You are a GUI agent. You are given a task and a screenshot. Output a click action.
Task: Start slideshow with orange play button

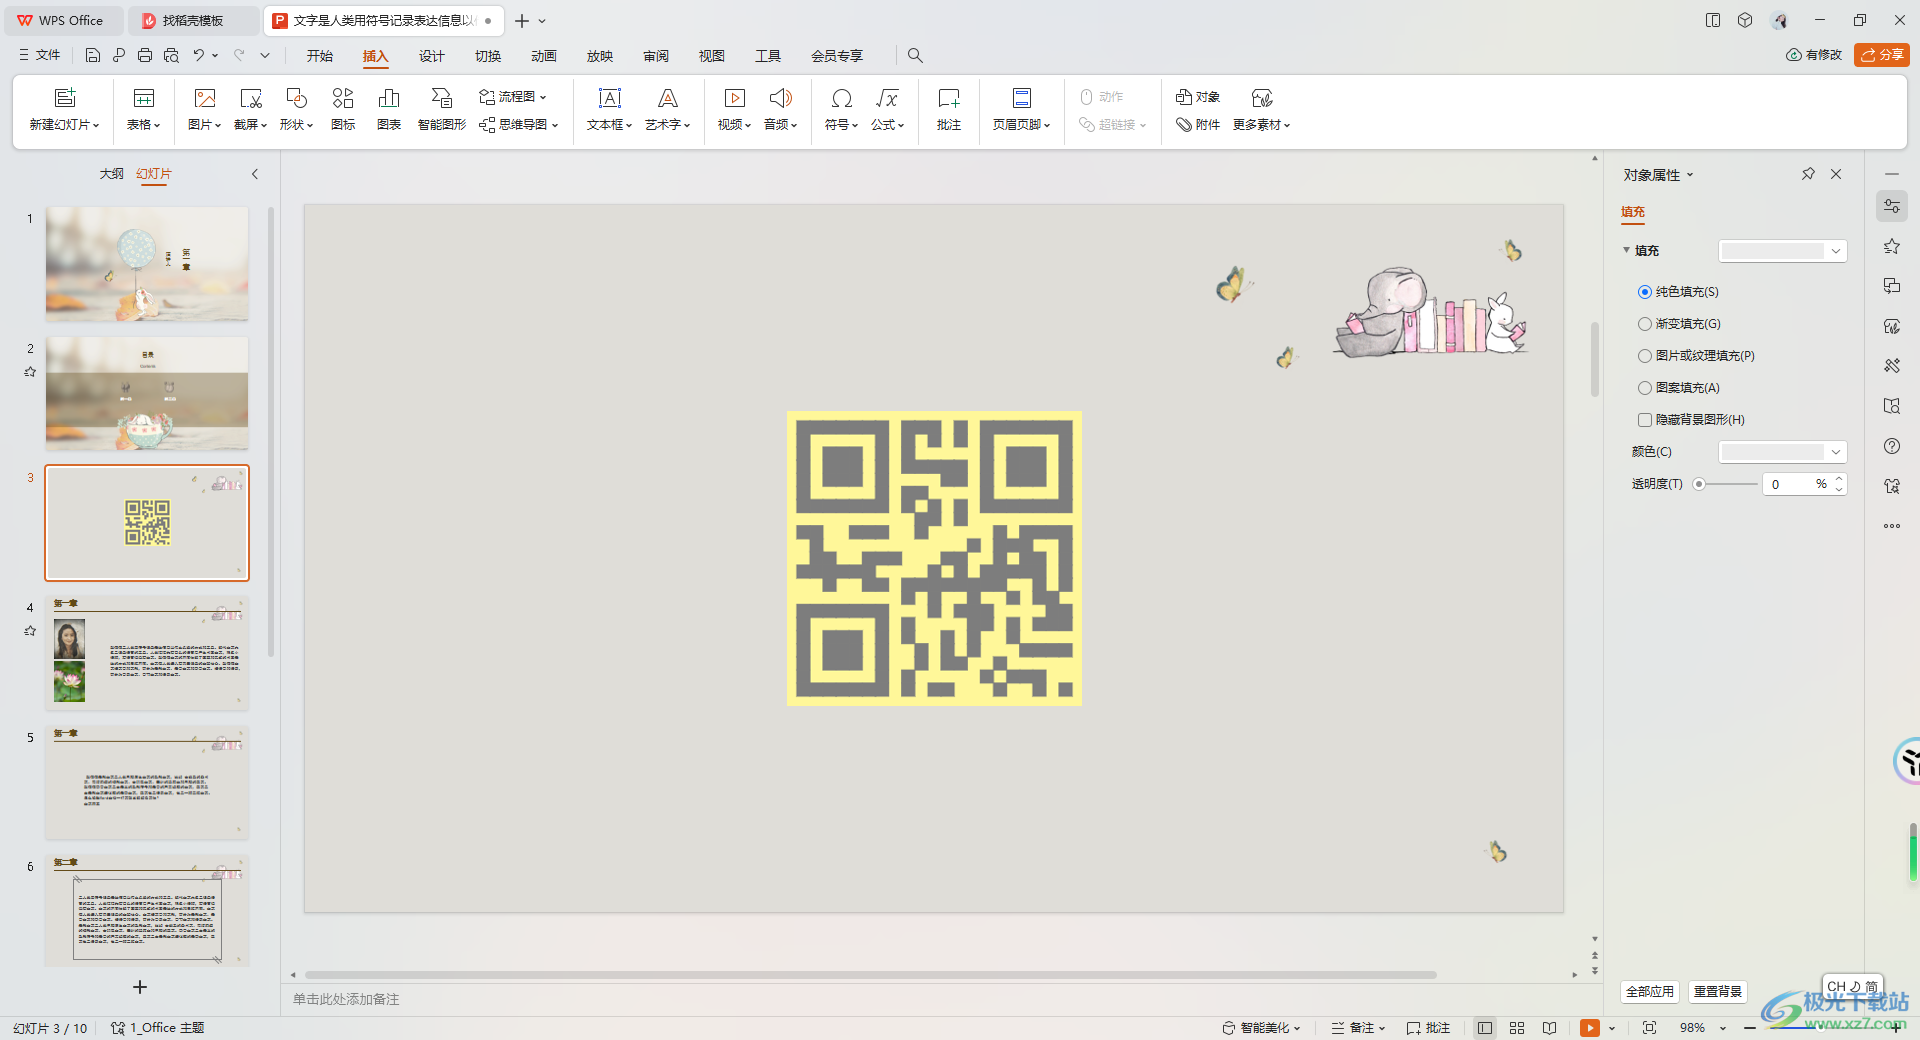tap(1590, 1028)
